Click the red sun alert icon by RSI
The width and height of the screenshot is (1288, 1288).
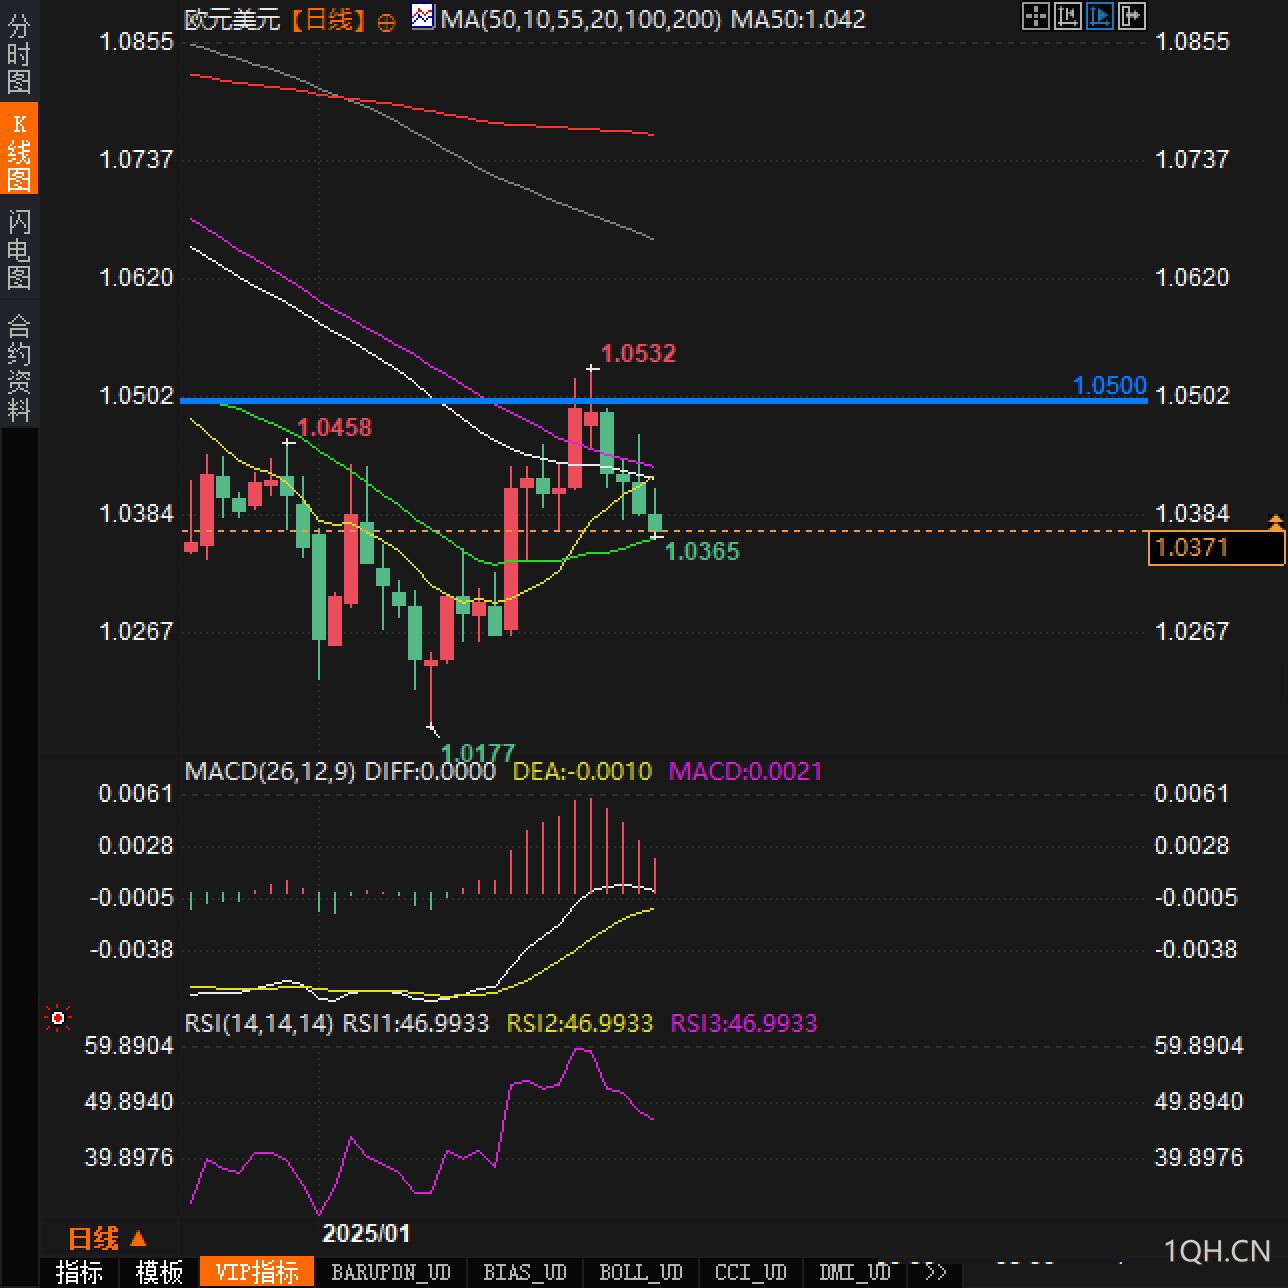(57, 1018)
